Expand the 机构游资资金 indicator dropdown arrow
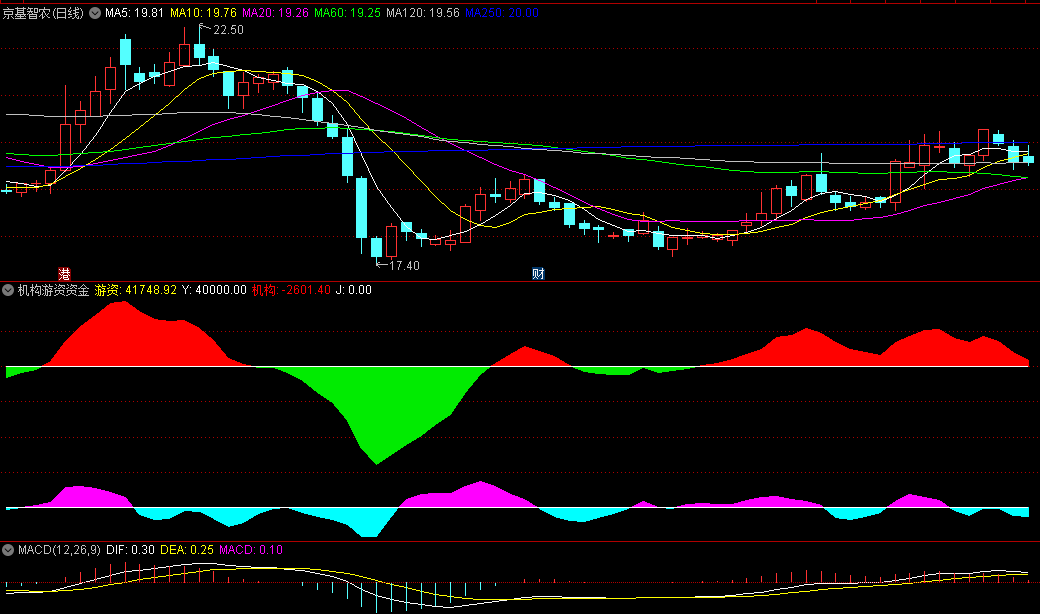1040x614 pixels. pos(8,290)
